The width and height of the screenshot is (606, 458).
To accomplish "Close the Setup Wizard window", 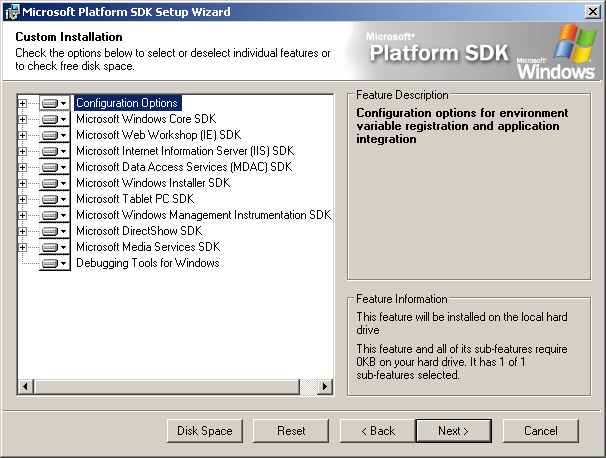I will click(x=592, y=12).
